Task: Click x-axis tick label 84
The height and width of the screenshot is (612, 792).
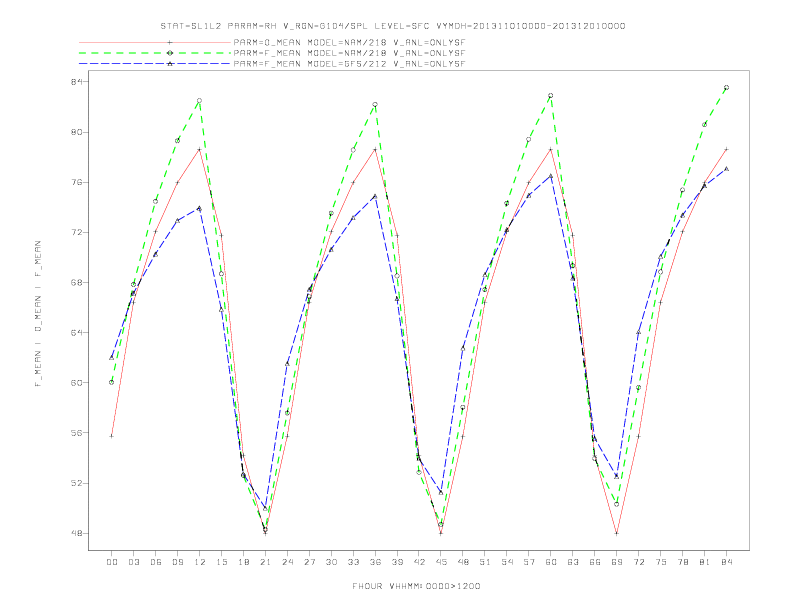Action: (727, 562)
